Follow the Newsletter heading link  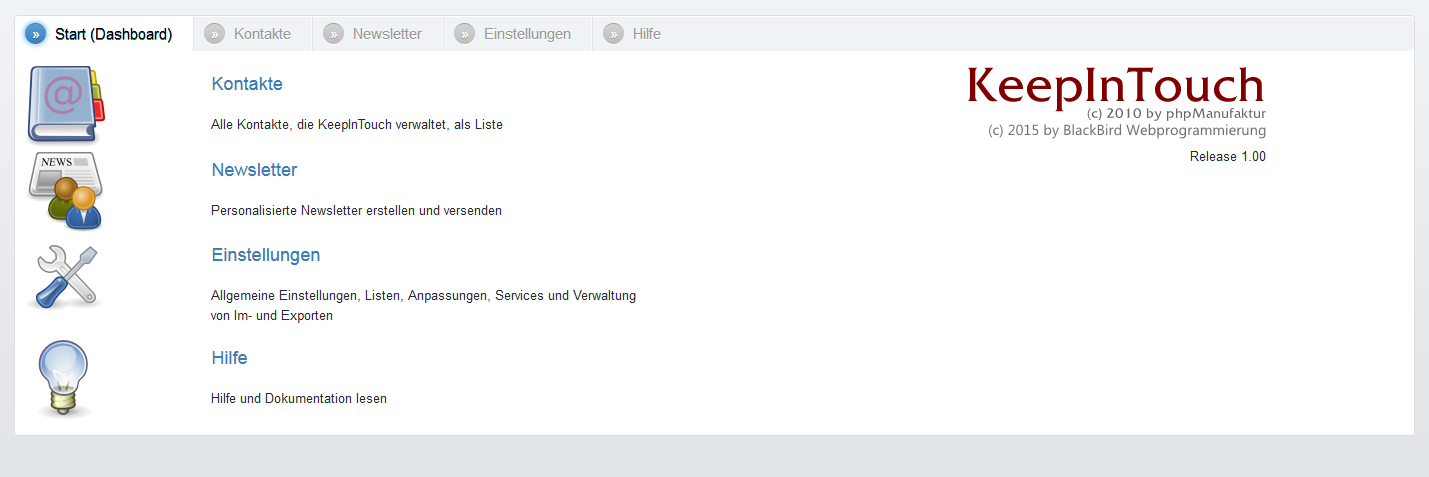coord(254,170)
